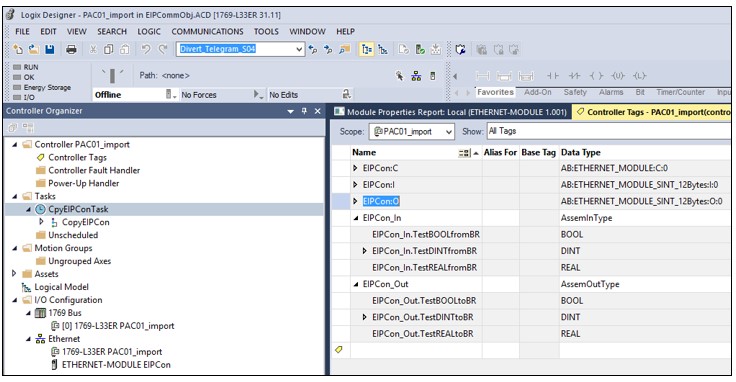Print using the printer icon
The image size is (736, 382).
71,49
